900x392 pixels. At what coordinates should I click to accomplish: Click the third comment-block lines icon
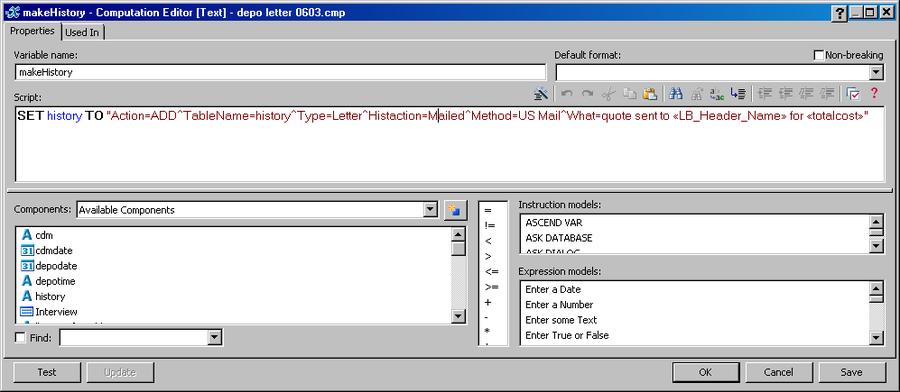point(806,94)
